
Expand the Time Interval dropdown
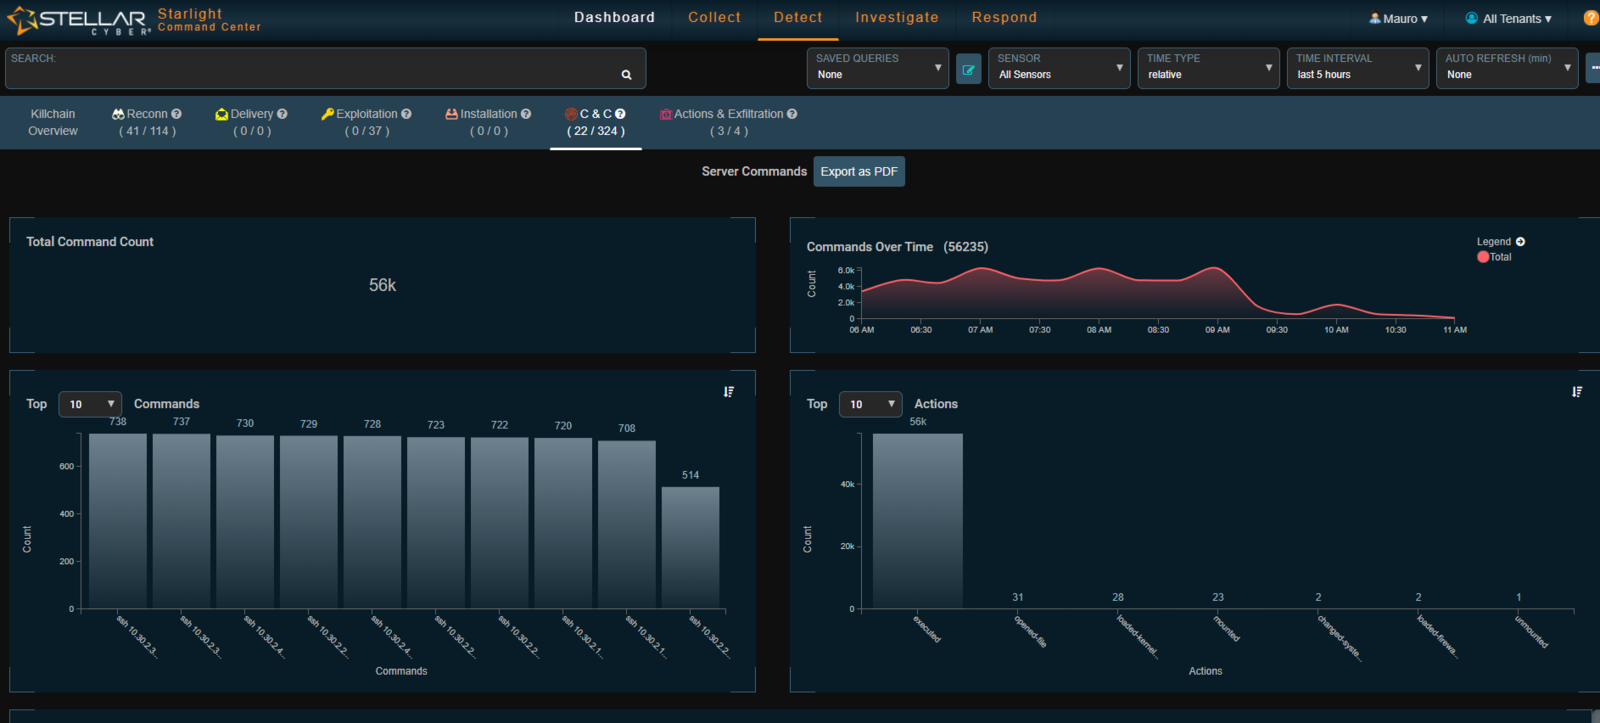1357,68
